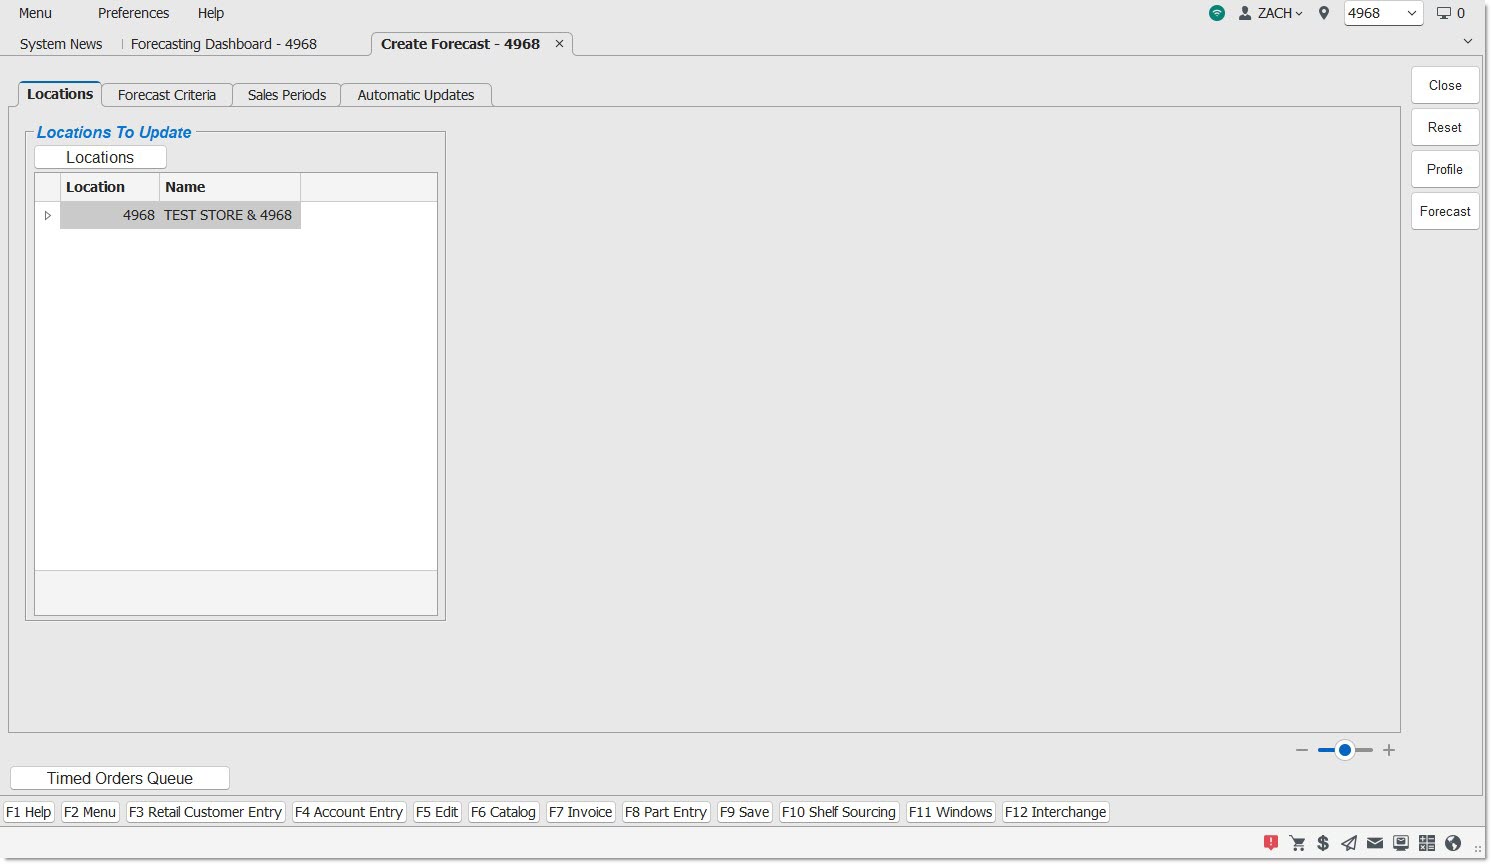Click the green connection status icon
1491x864 pixels.
(1217, 13)
